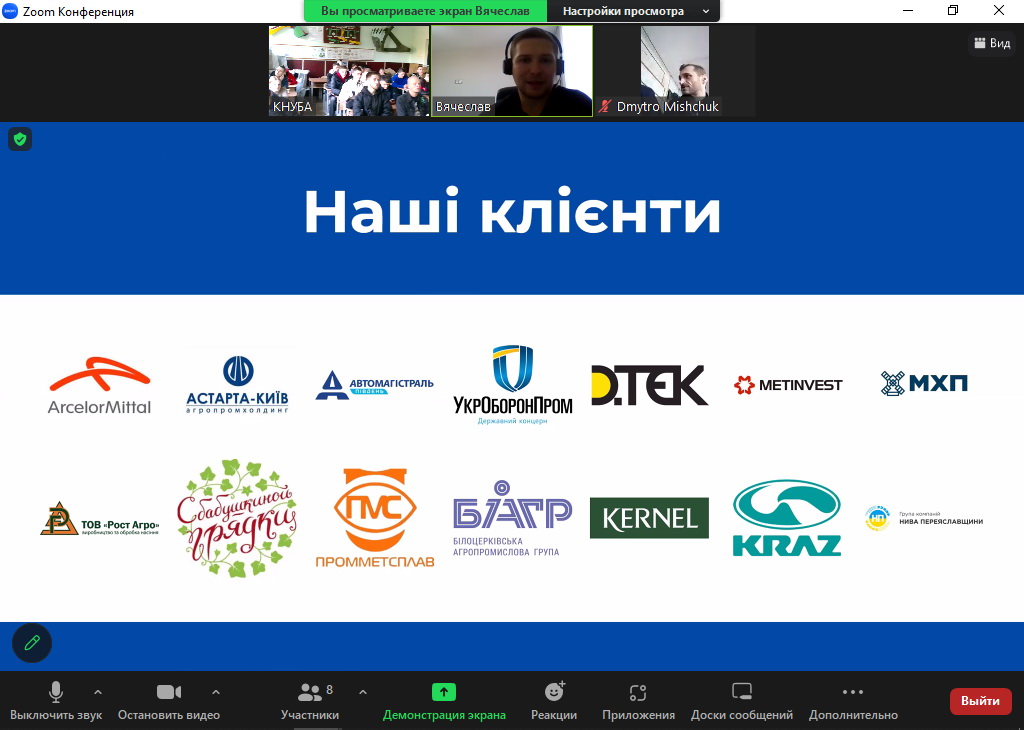The width and height of the screenshot is (1024, 730).
Task: Click the С бабушкиной грядки logo
Action: tap(237, 518)
